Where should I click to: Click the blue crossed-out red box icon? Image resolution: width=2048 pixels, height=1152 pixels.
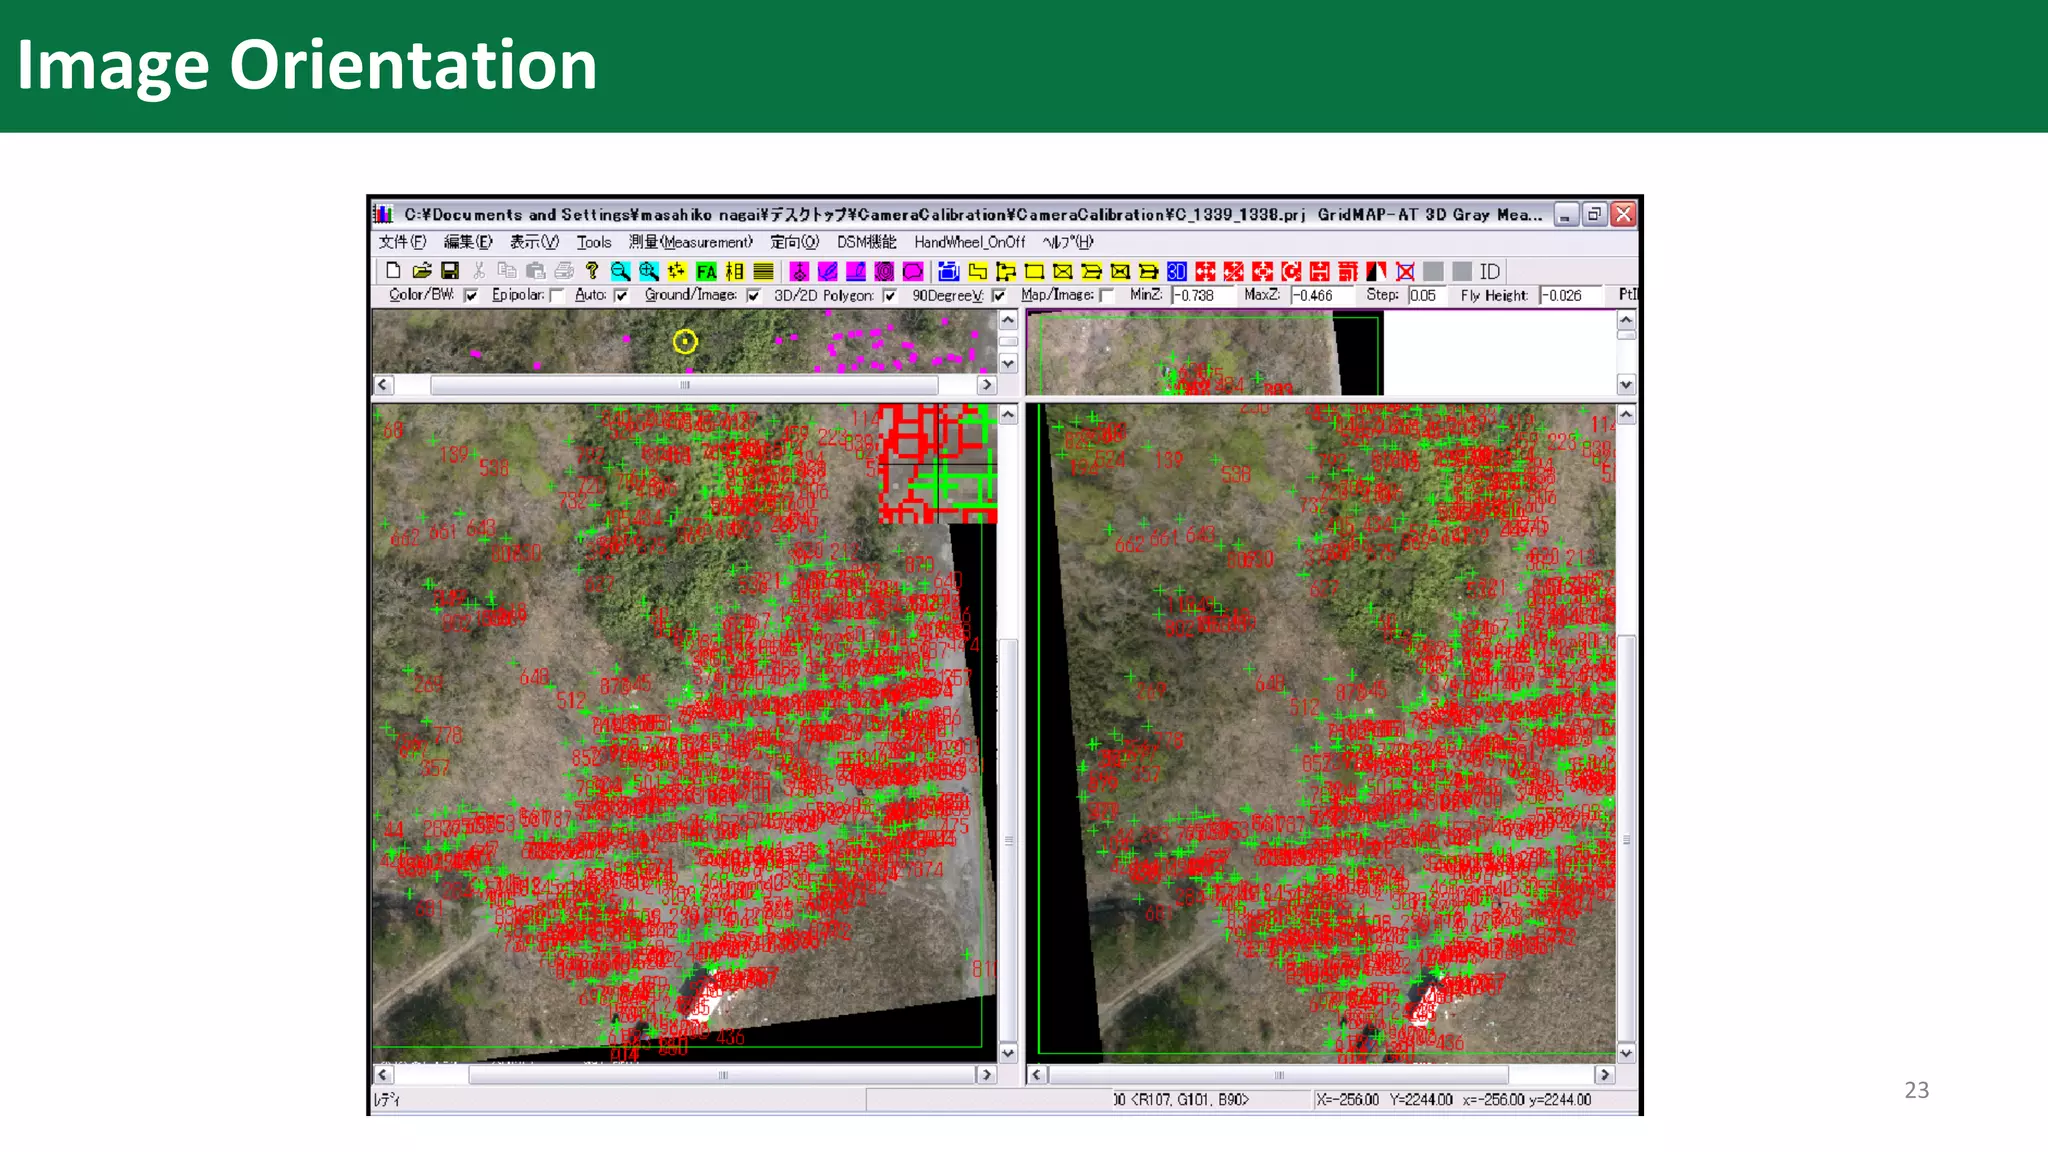pyautogui.click(x=1405, y=271)
